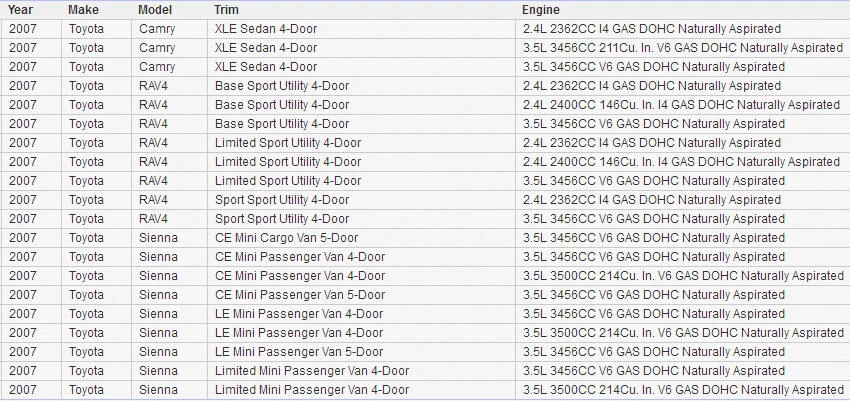
Task: Select first 2.4L 2400CC 146Cu. In. engine cell
Action: pyautogui.click(x=682, y=105)
